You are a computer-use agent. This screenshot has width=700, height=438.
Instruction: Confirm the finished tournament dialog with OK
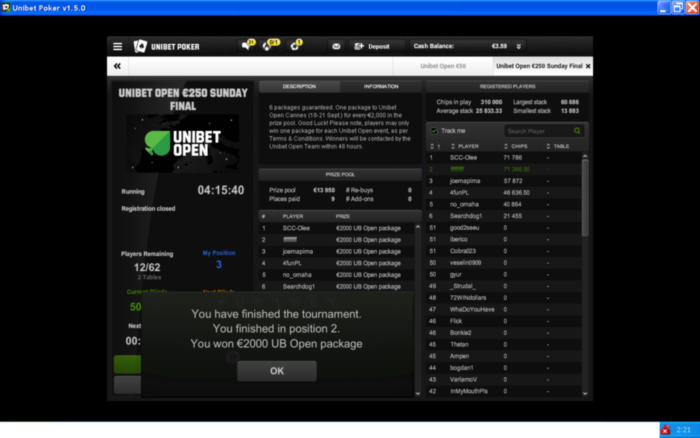click(x=277, y=371)
